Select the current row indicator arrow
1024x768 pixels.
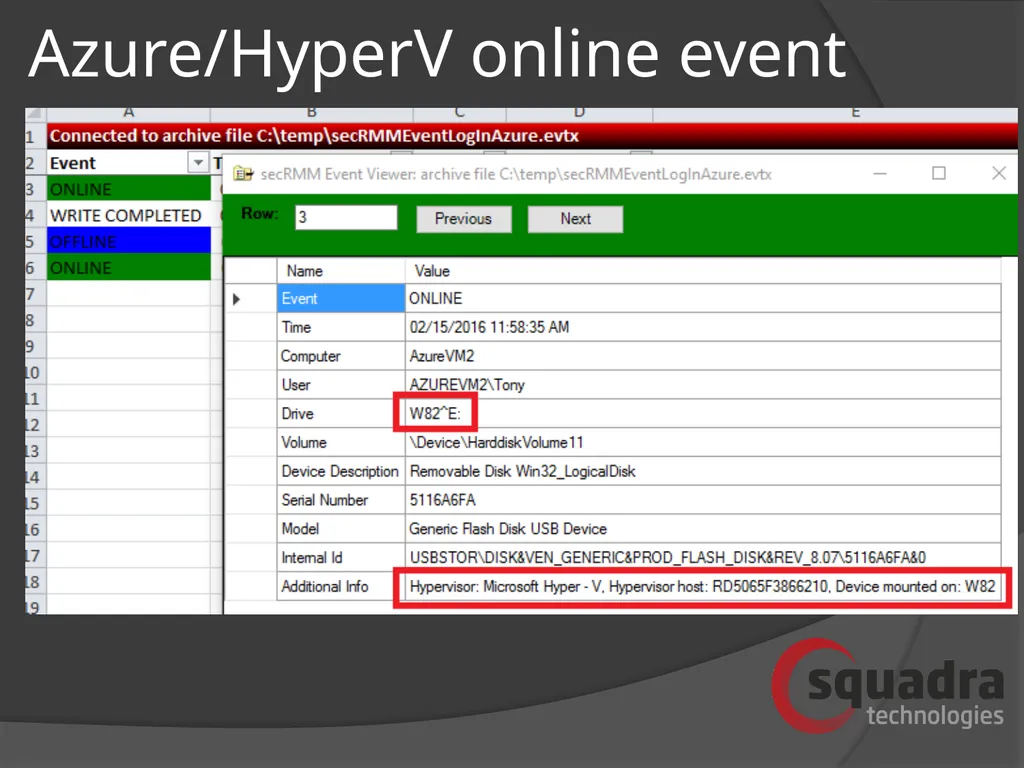237,299
